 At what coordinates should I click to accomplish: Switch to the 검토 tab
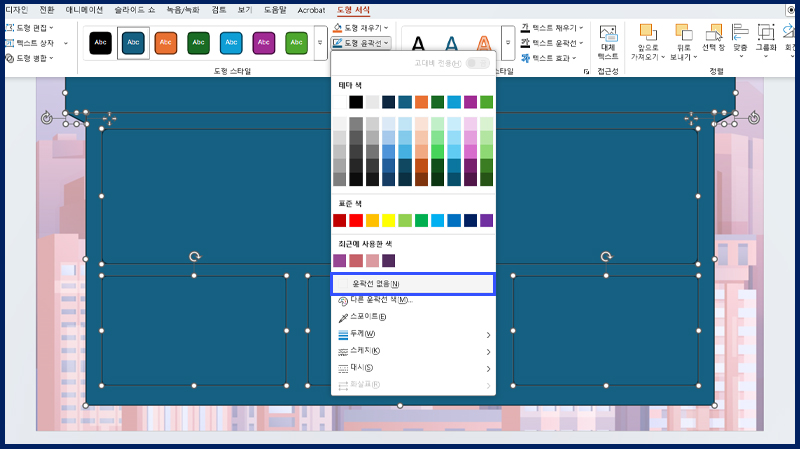[x=219, y=10]
